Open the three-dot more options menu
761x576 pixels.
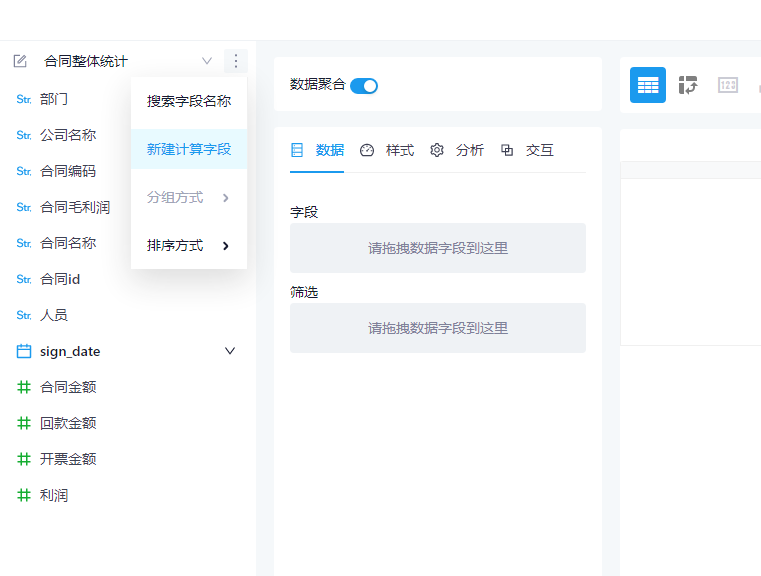235,61
